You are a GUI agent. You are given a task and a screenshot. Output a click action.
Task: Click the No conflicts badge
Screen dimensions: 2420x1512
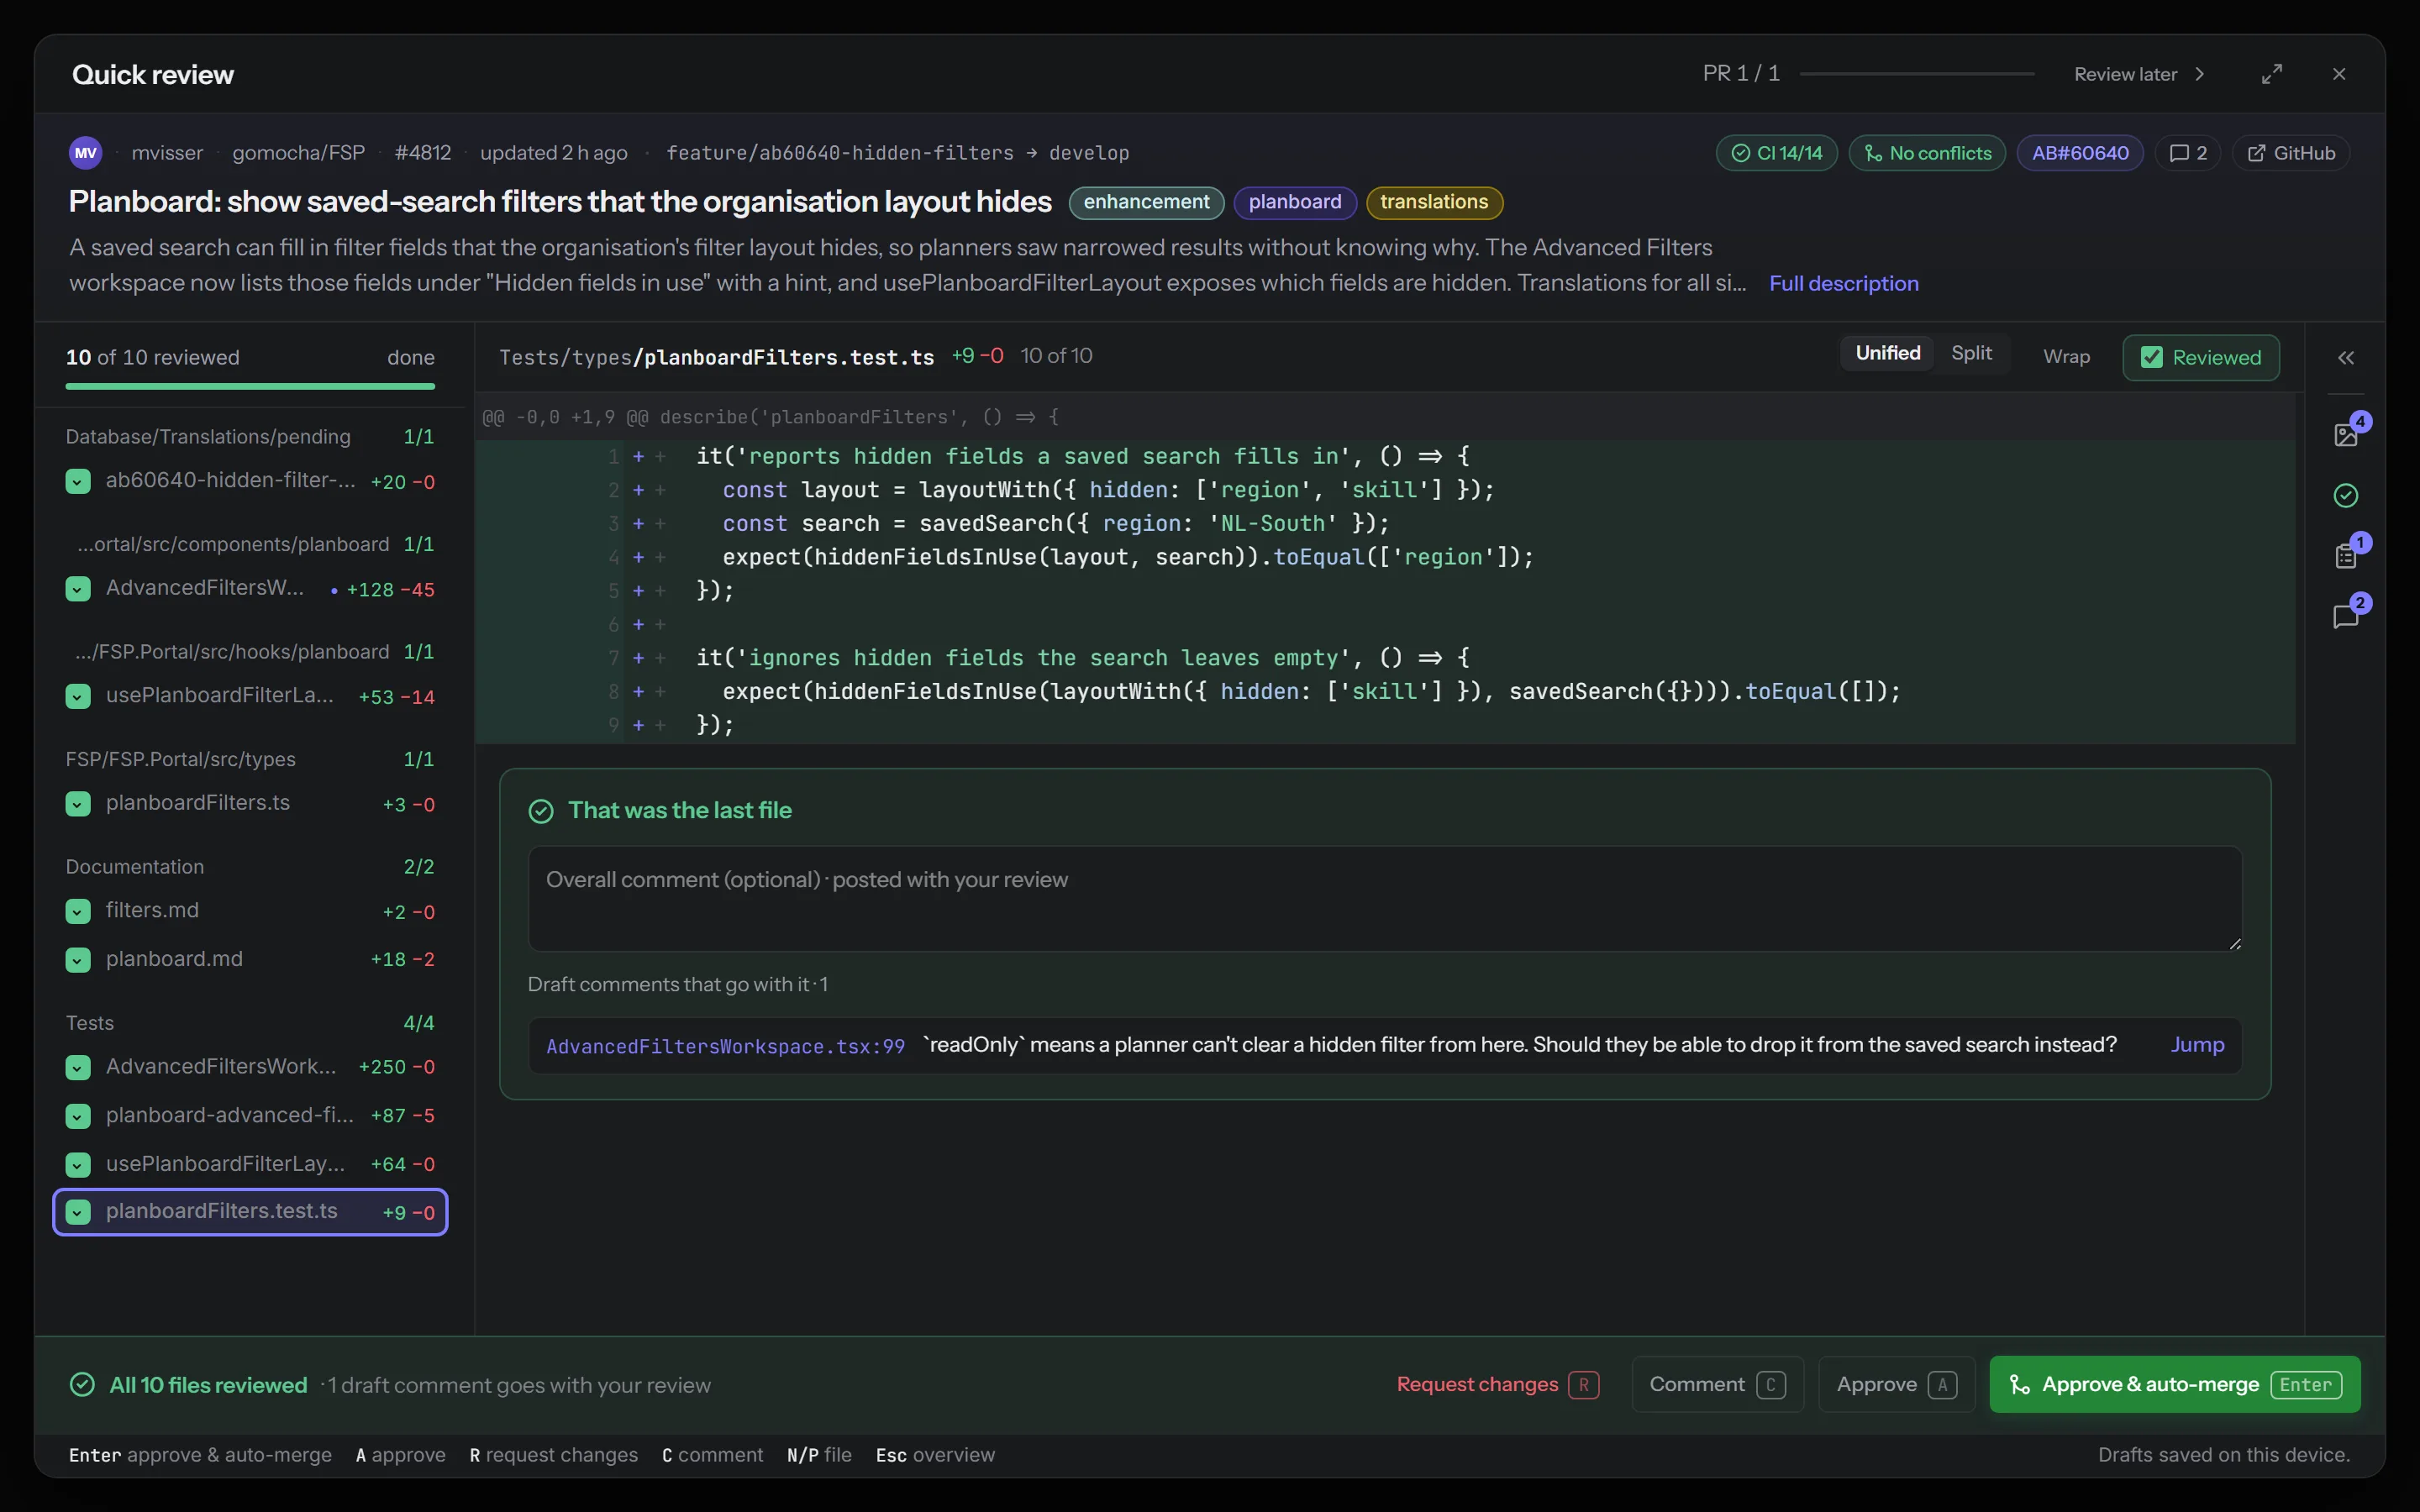pos(1927,153)
